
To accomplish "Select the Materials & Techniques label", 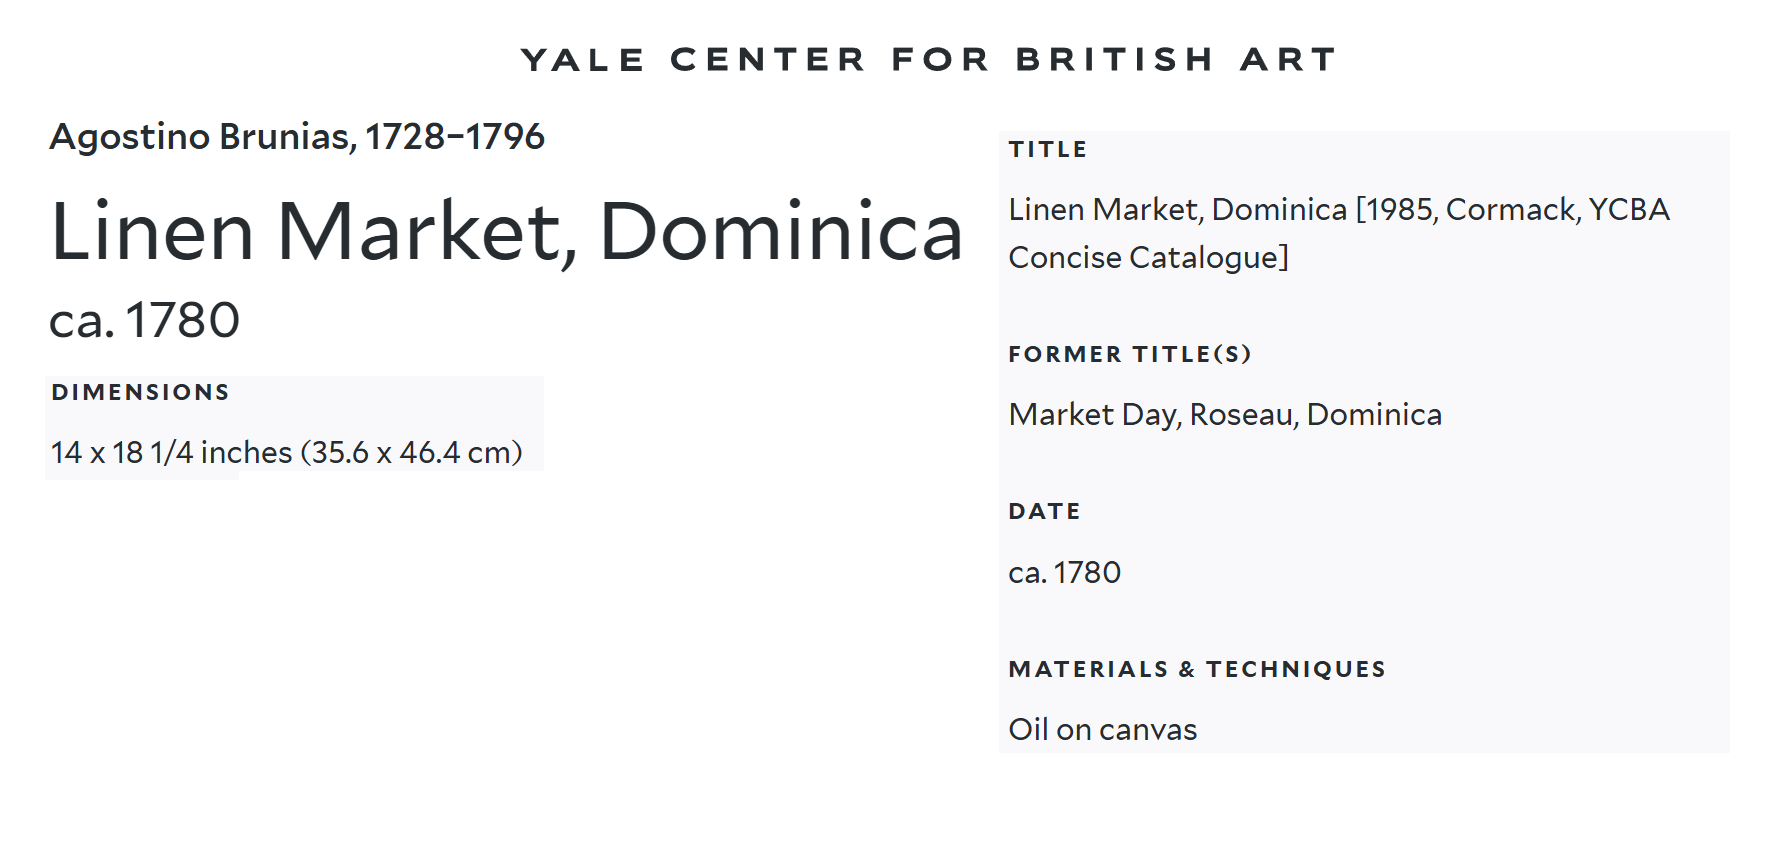I will 1196,670.
